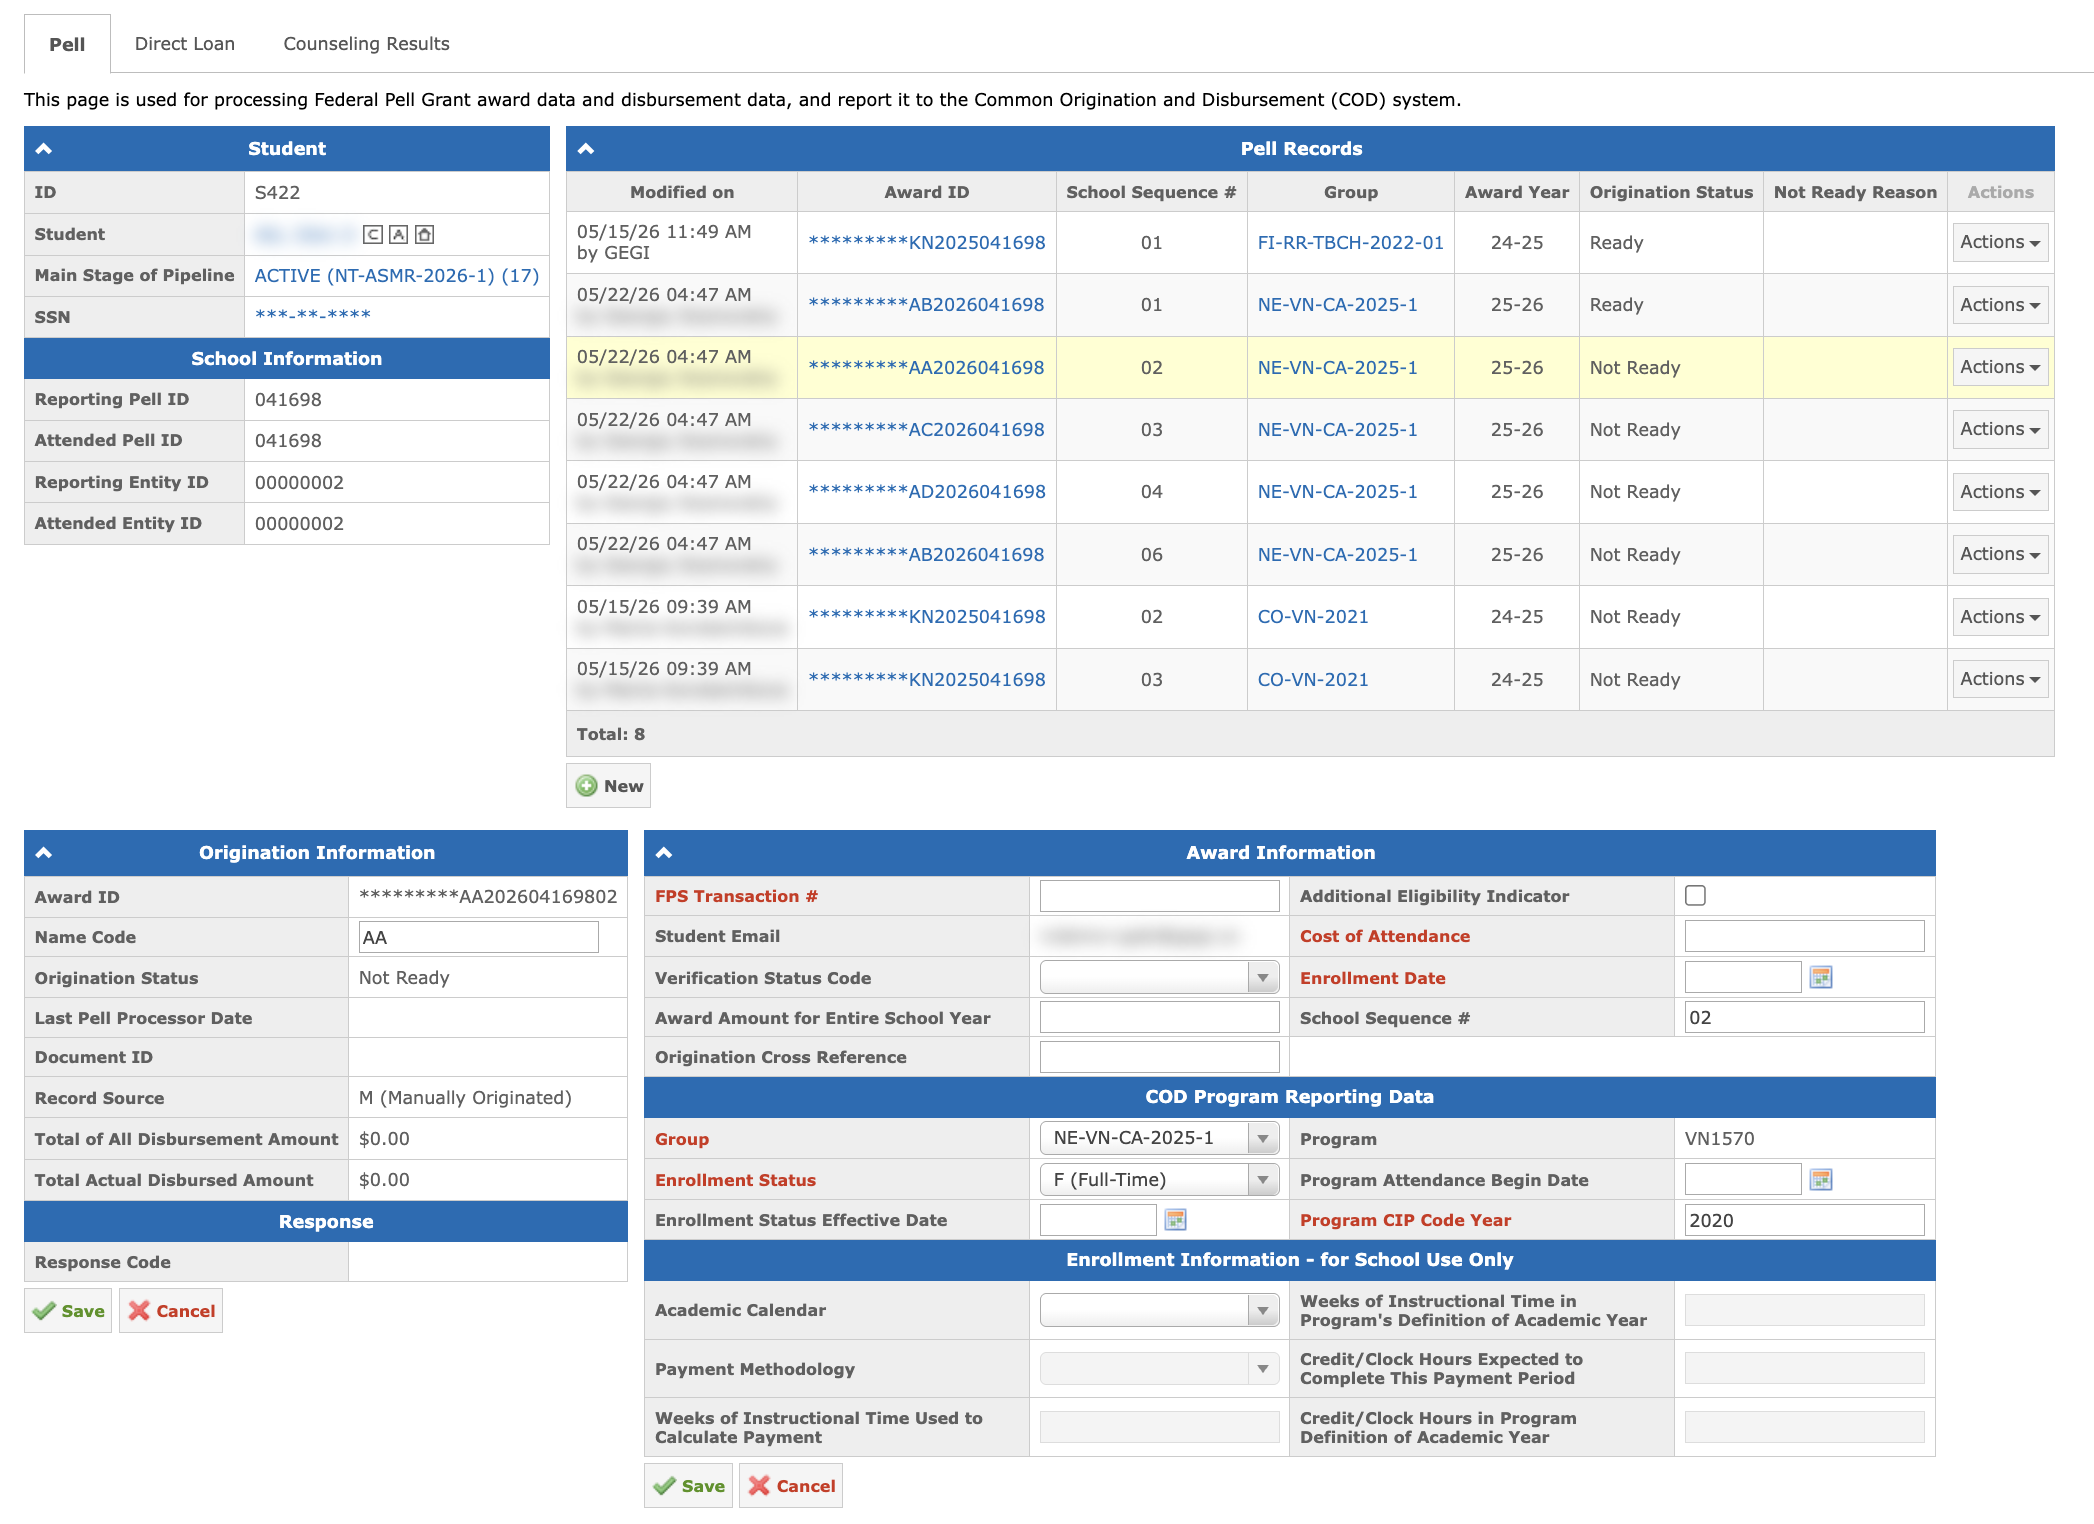This screenshot has width=2094, height=1524.
Task: Open the Counseling Results tab
Action: 366,44
